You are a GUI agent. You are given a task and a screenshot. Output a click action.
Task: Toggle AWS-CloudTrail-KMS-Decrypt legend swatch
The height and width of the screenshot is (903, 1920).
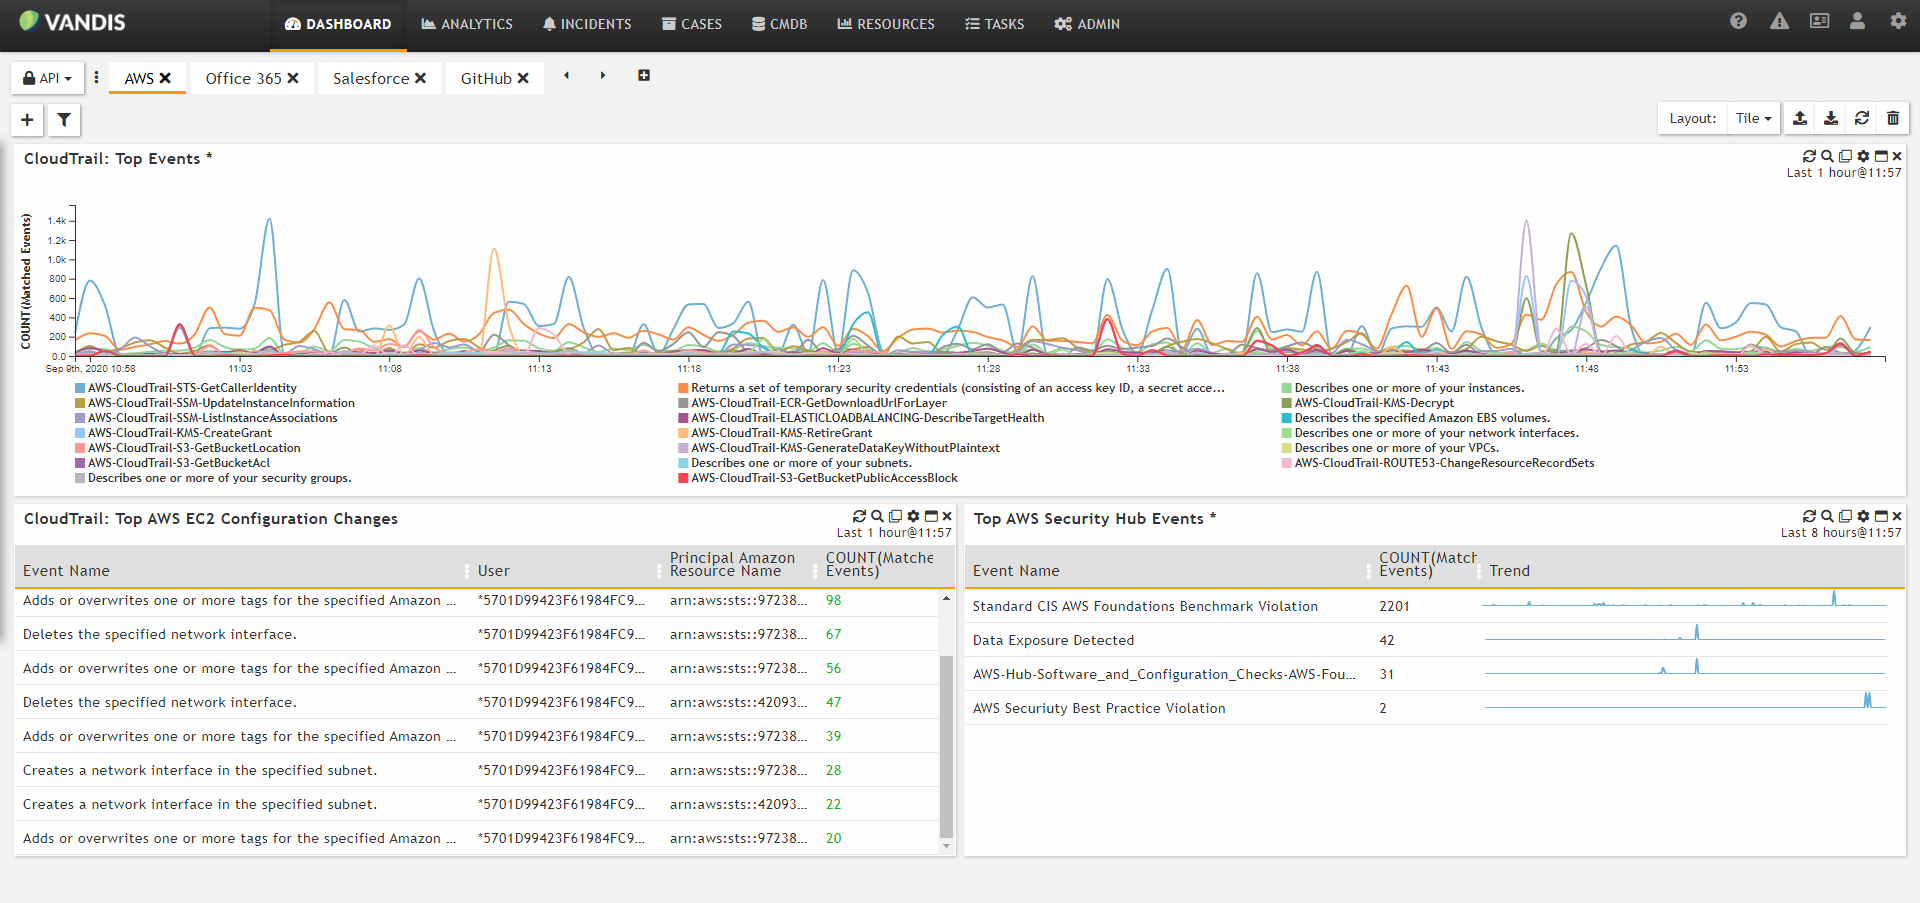1287,403
